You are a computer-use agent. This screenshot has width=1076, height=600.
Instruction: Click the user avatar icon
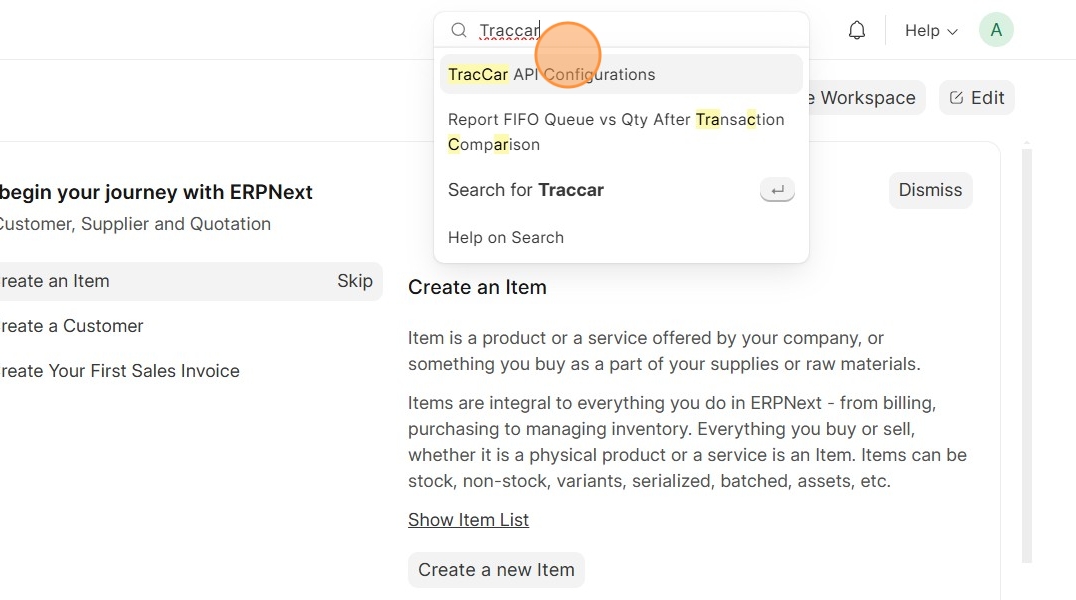996,30
